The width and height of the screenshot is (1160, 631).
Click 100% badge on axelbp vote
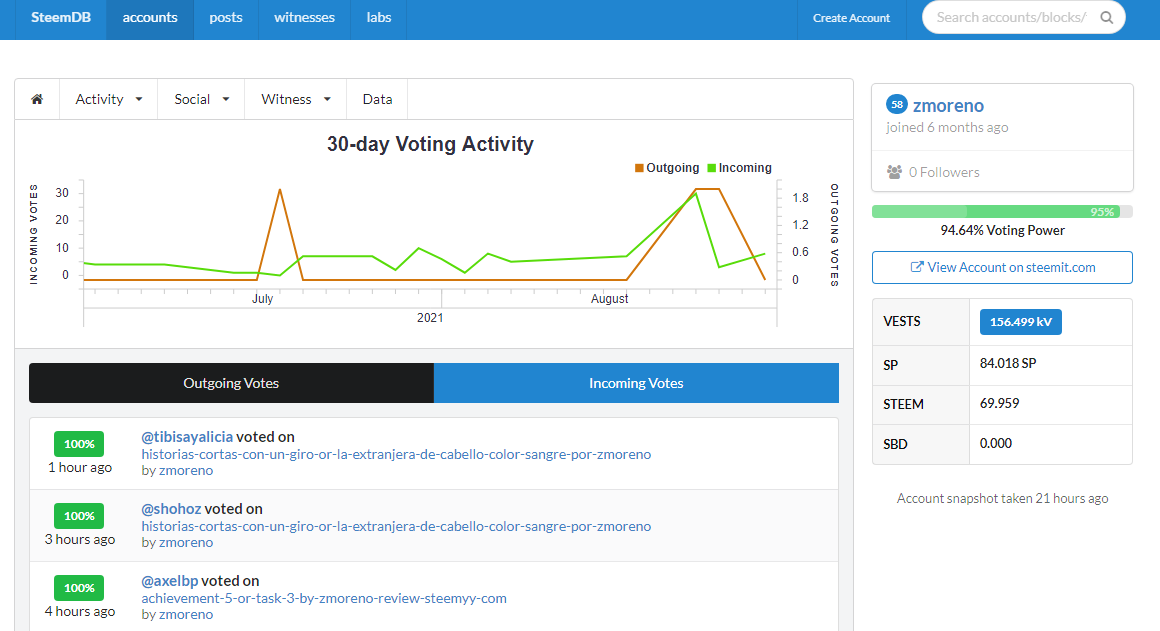[79, 588]
